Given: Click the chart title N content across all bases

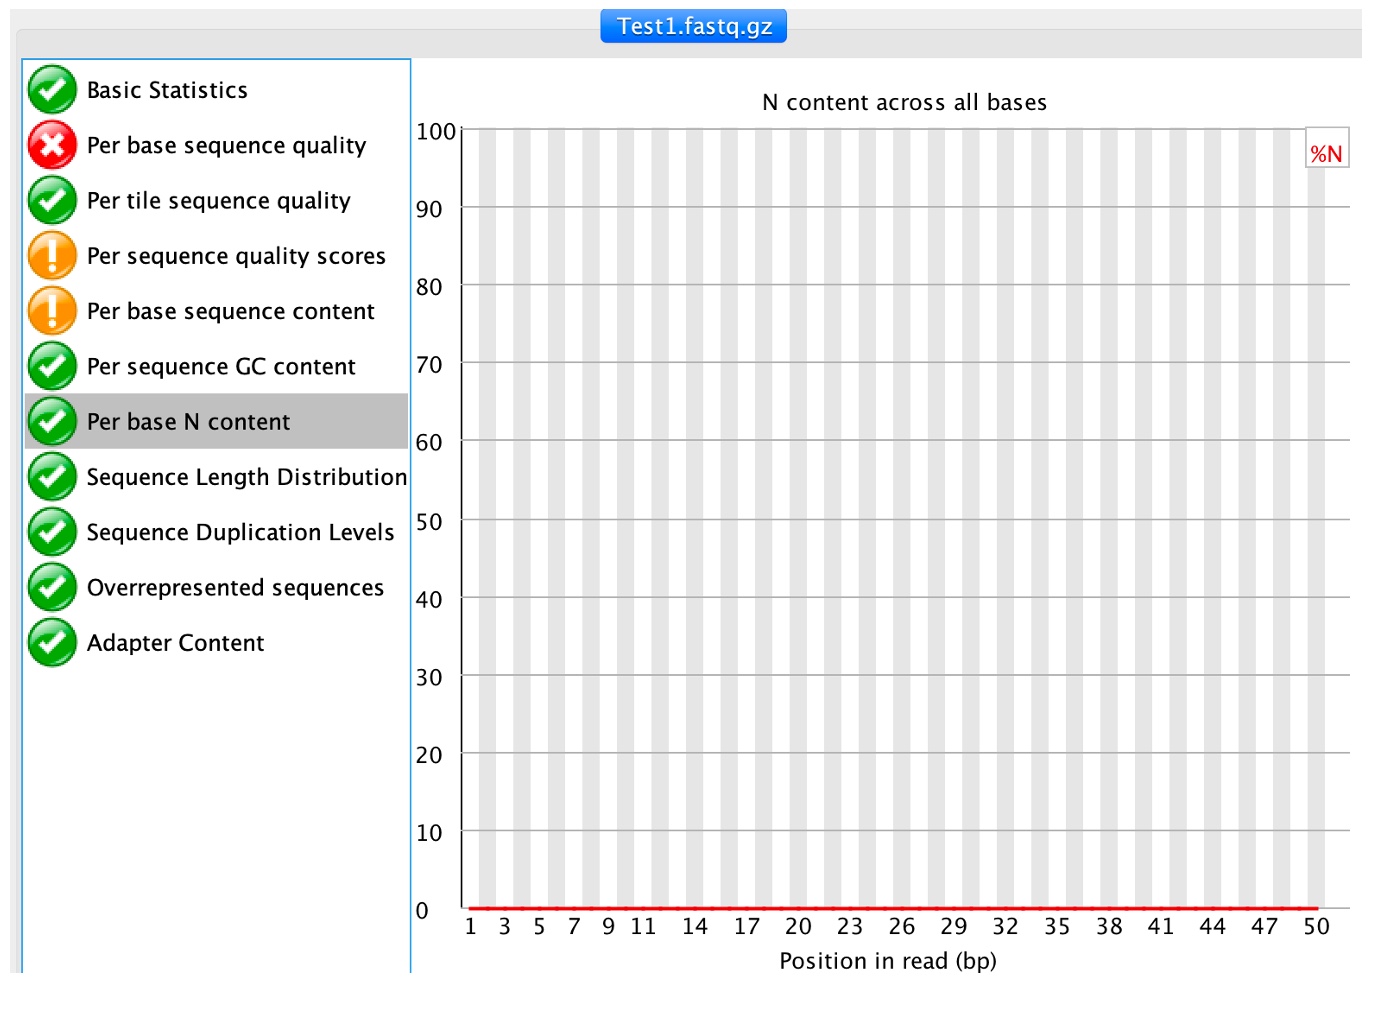Looking at the screenshot, I should point(904,102).
